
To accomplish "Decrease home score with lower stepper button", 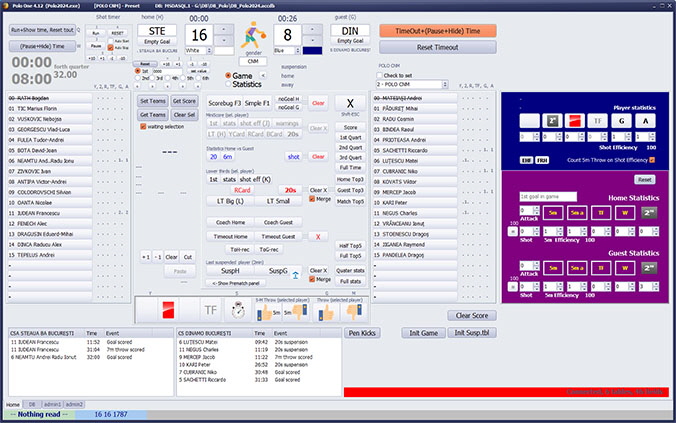I will tap(224, 40).
